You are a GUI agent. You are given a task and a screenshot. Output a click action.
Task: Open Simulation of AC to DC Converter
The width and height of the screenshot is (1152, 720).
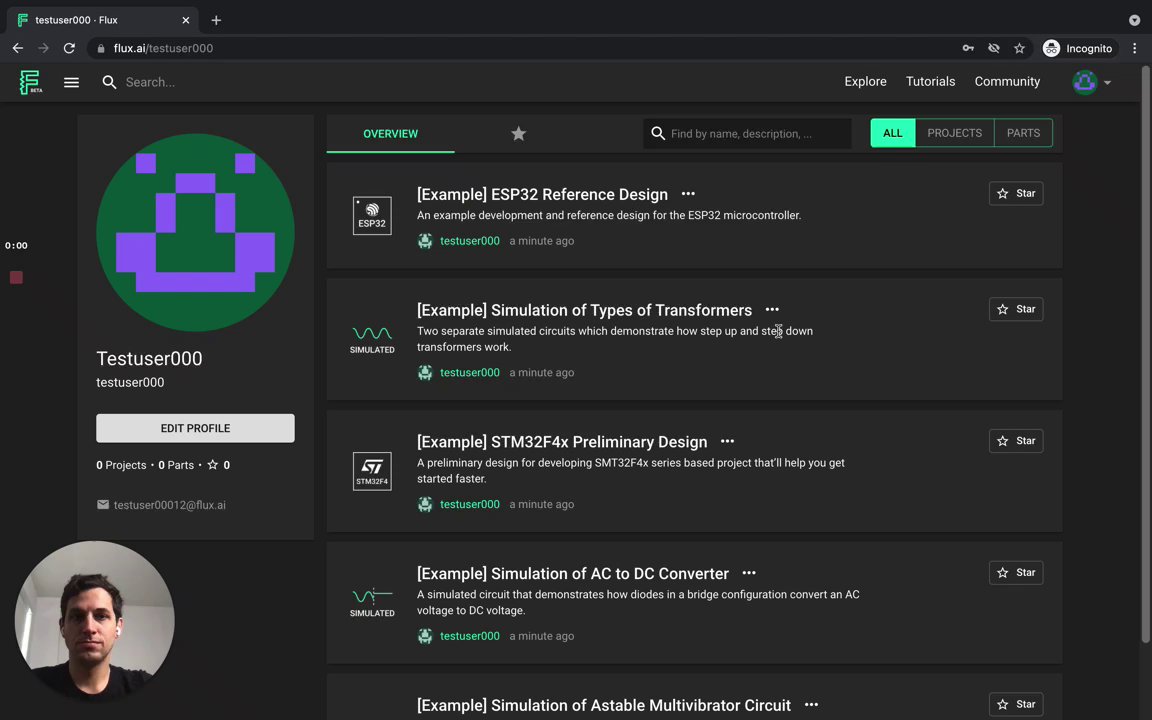tap(573, 573)
